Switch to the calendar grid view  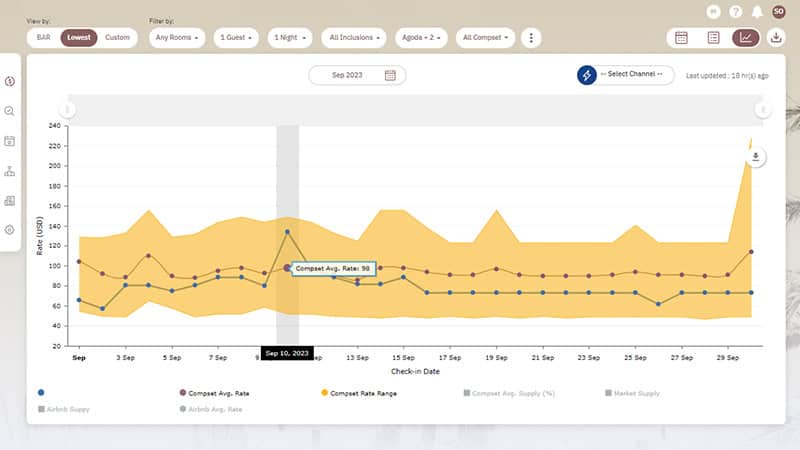(x=681, y=38)
